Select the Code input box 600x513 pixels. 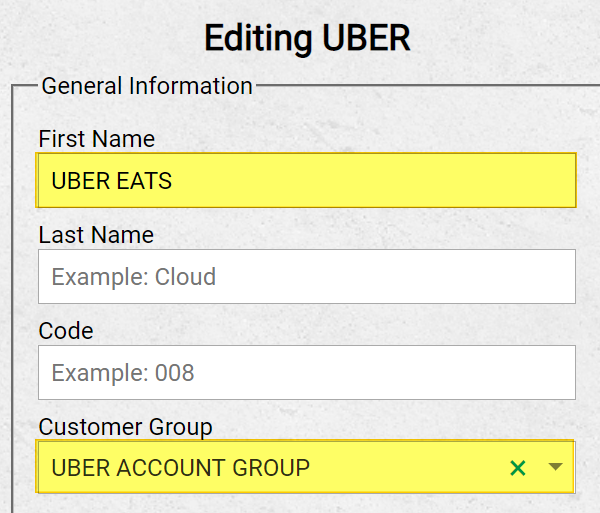[307, 372]
